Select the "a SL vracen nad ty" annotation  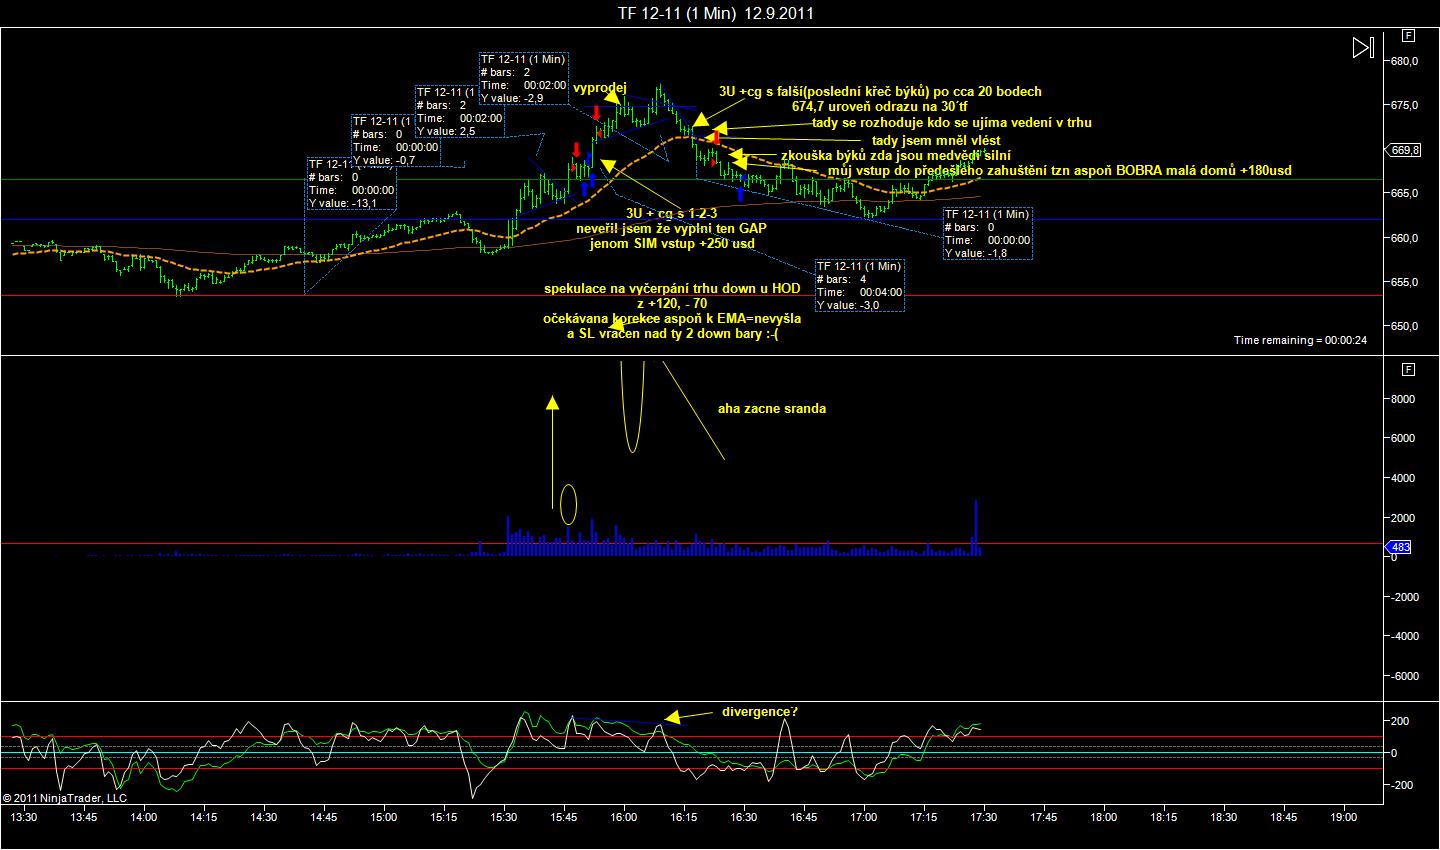click(672, 334)
